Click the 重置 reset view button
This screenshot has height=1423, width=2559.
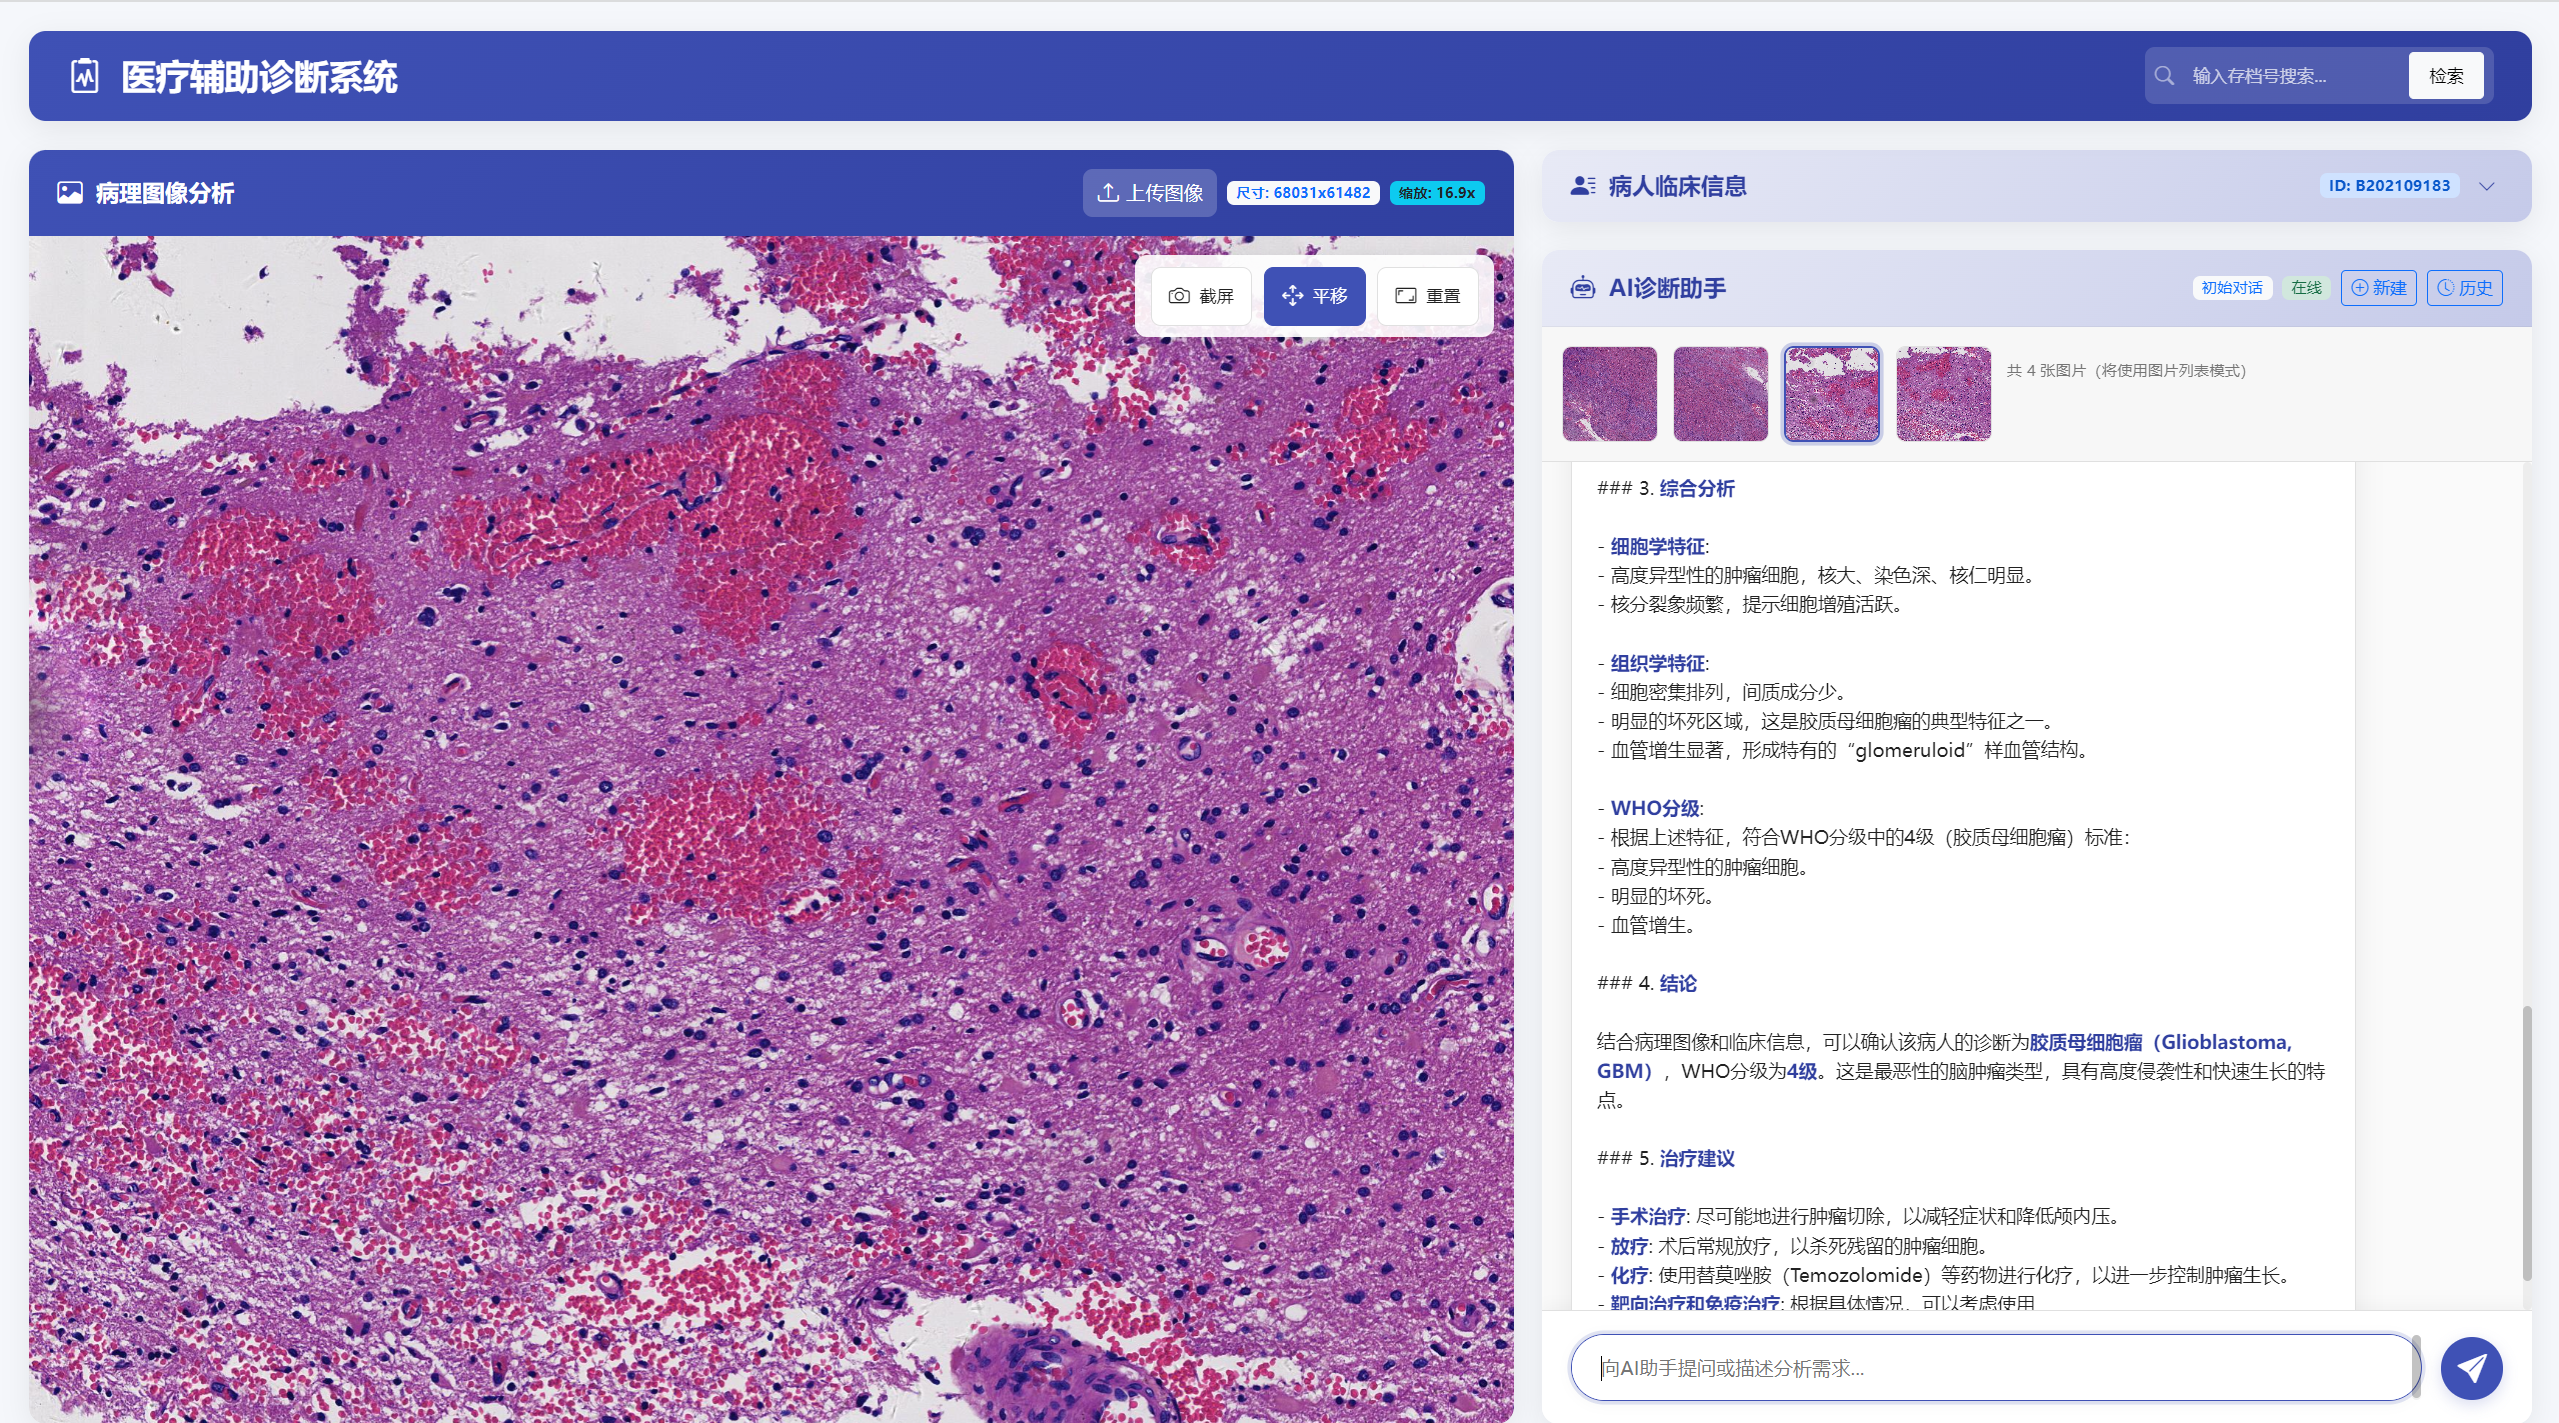point(1427,296)
